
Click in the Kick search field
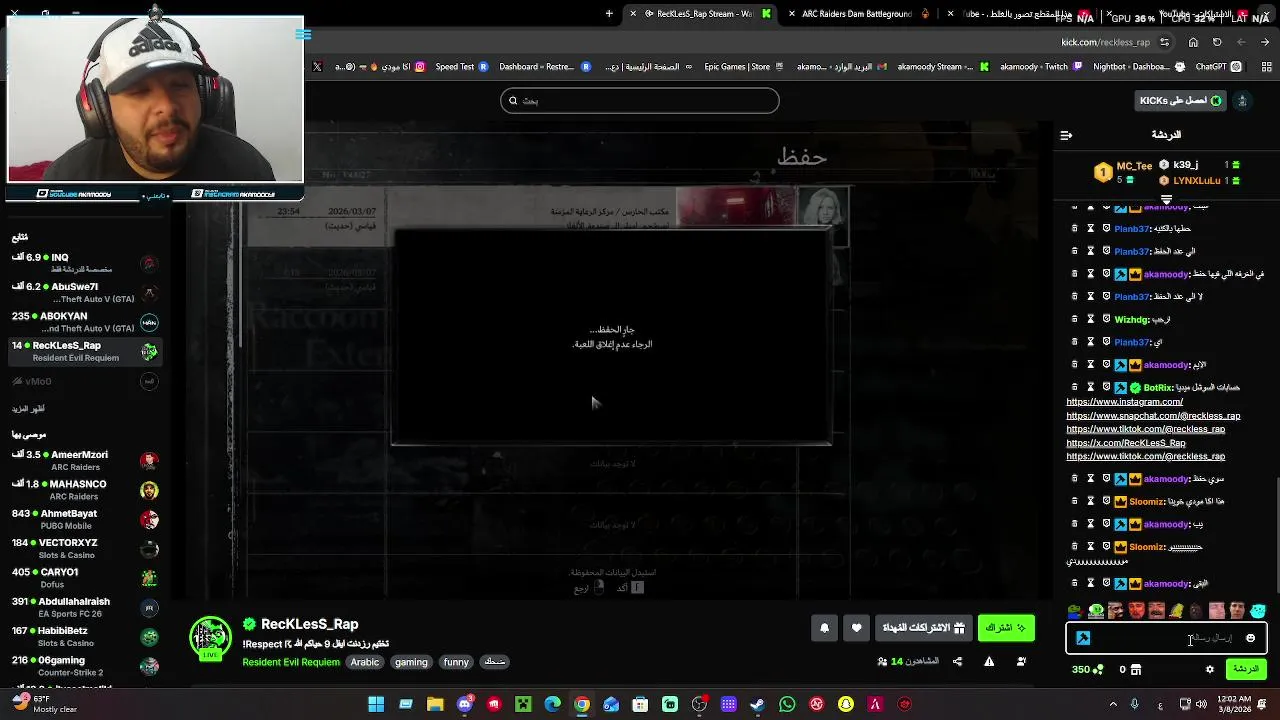[640, 100]
